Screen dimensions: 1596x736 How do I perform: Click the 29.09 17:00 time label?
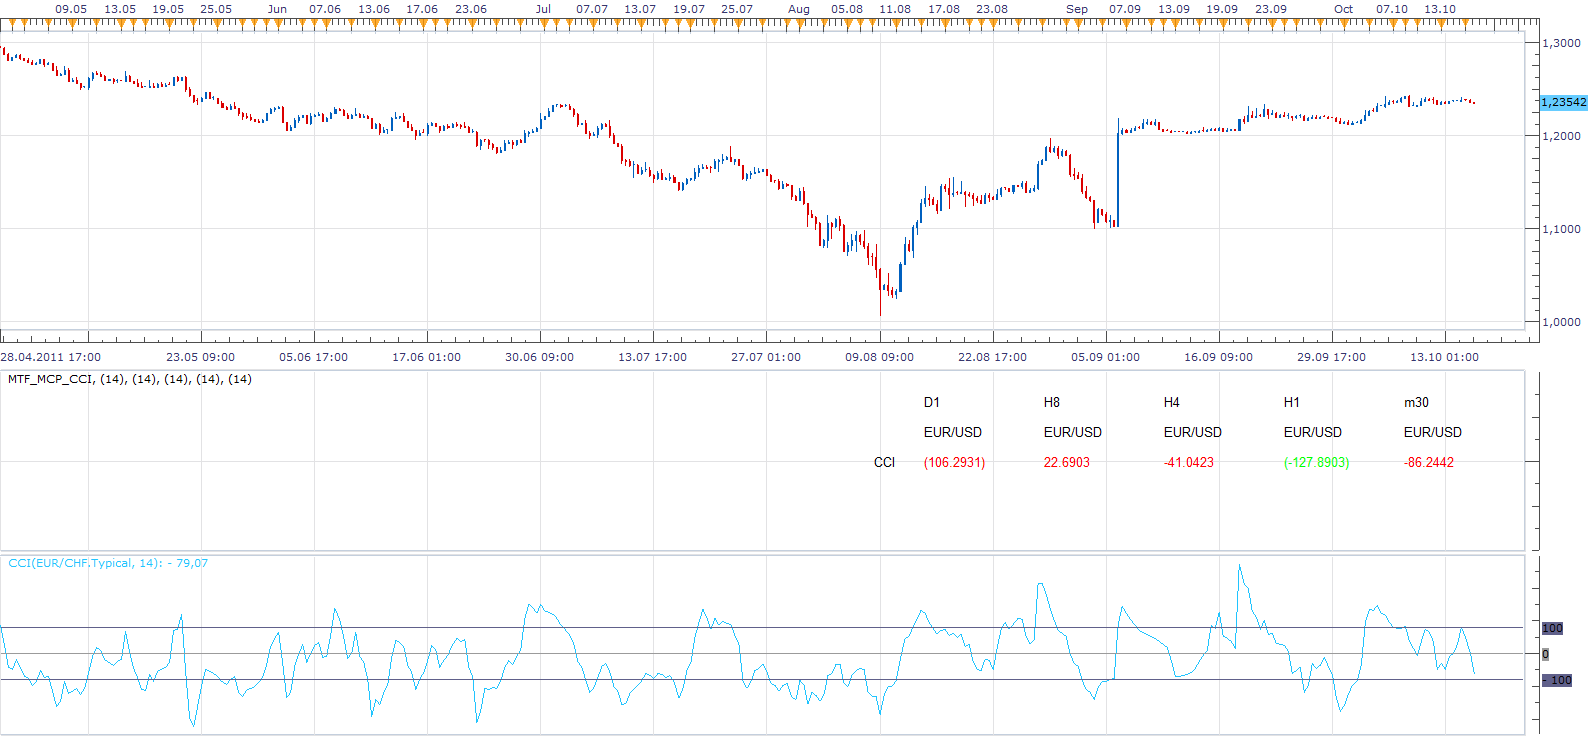point(1332,357)
